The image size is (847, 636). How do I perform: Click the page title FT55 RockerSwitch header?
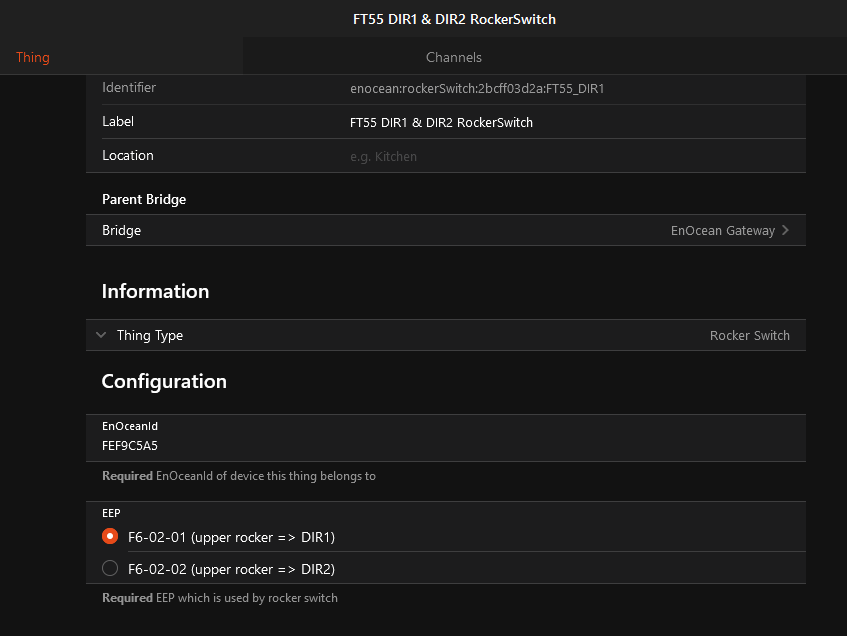[454, 19]
